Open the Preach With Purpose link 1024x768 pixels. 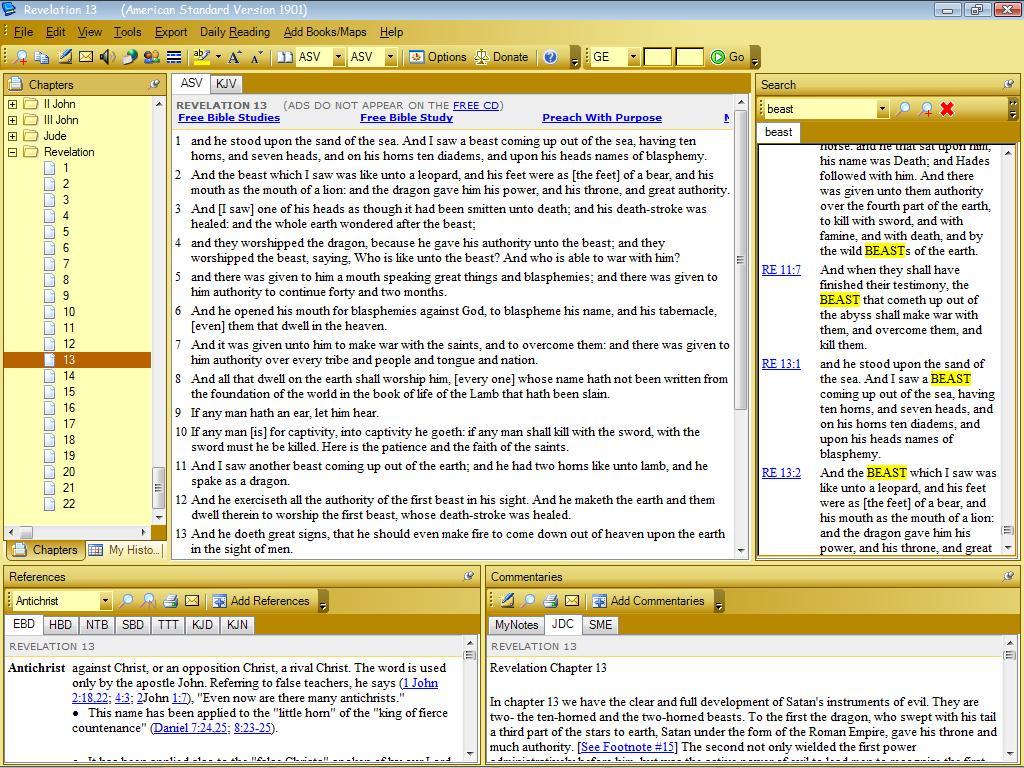pyautogui.click(x=601, y=118)
